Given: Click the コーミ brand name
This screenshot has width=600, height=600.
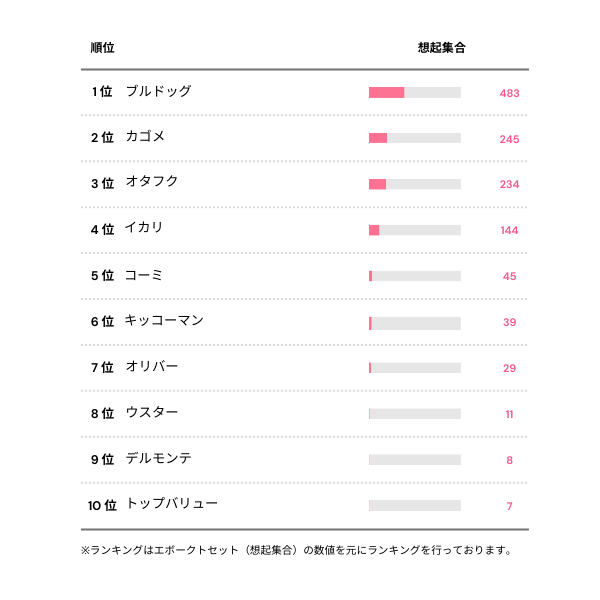Looking at the screenshot, I should click(x=144, y=275).
